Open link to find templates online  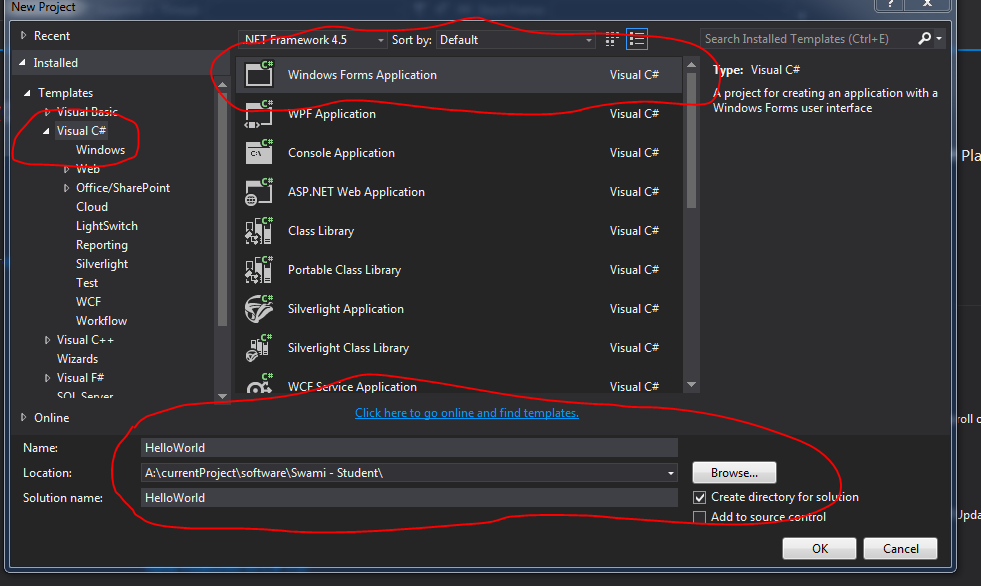pos(467,413)
